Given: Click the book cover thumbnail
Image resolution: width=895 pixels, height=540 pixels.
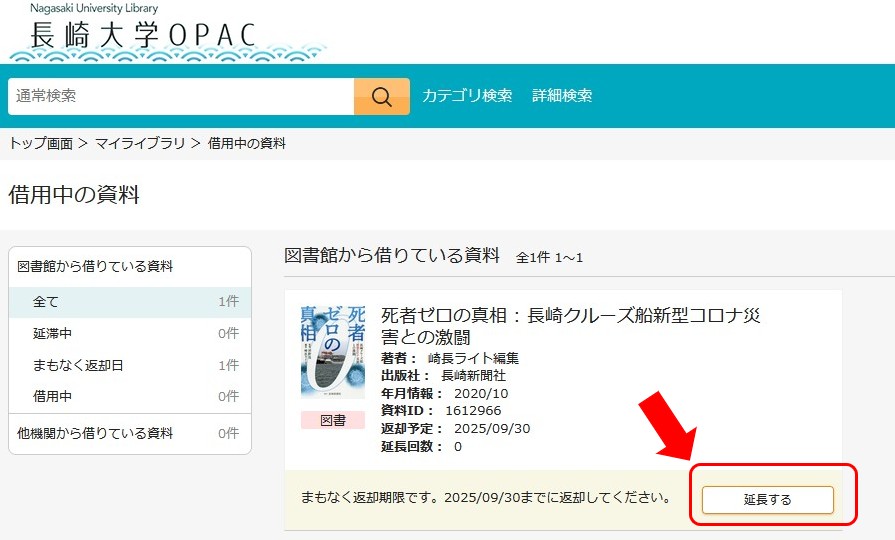Looking at the screenshot, I should coord(333,352).
